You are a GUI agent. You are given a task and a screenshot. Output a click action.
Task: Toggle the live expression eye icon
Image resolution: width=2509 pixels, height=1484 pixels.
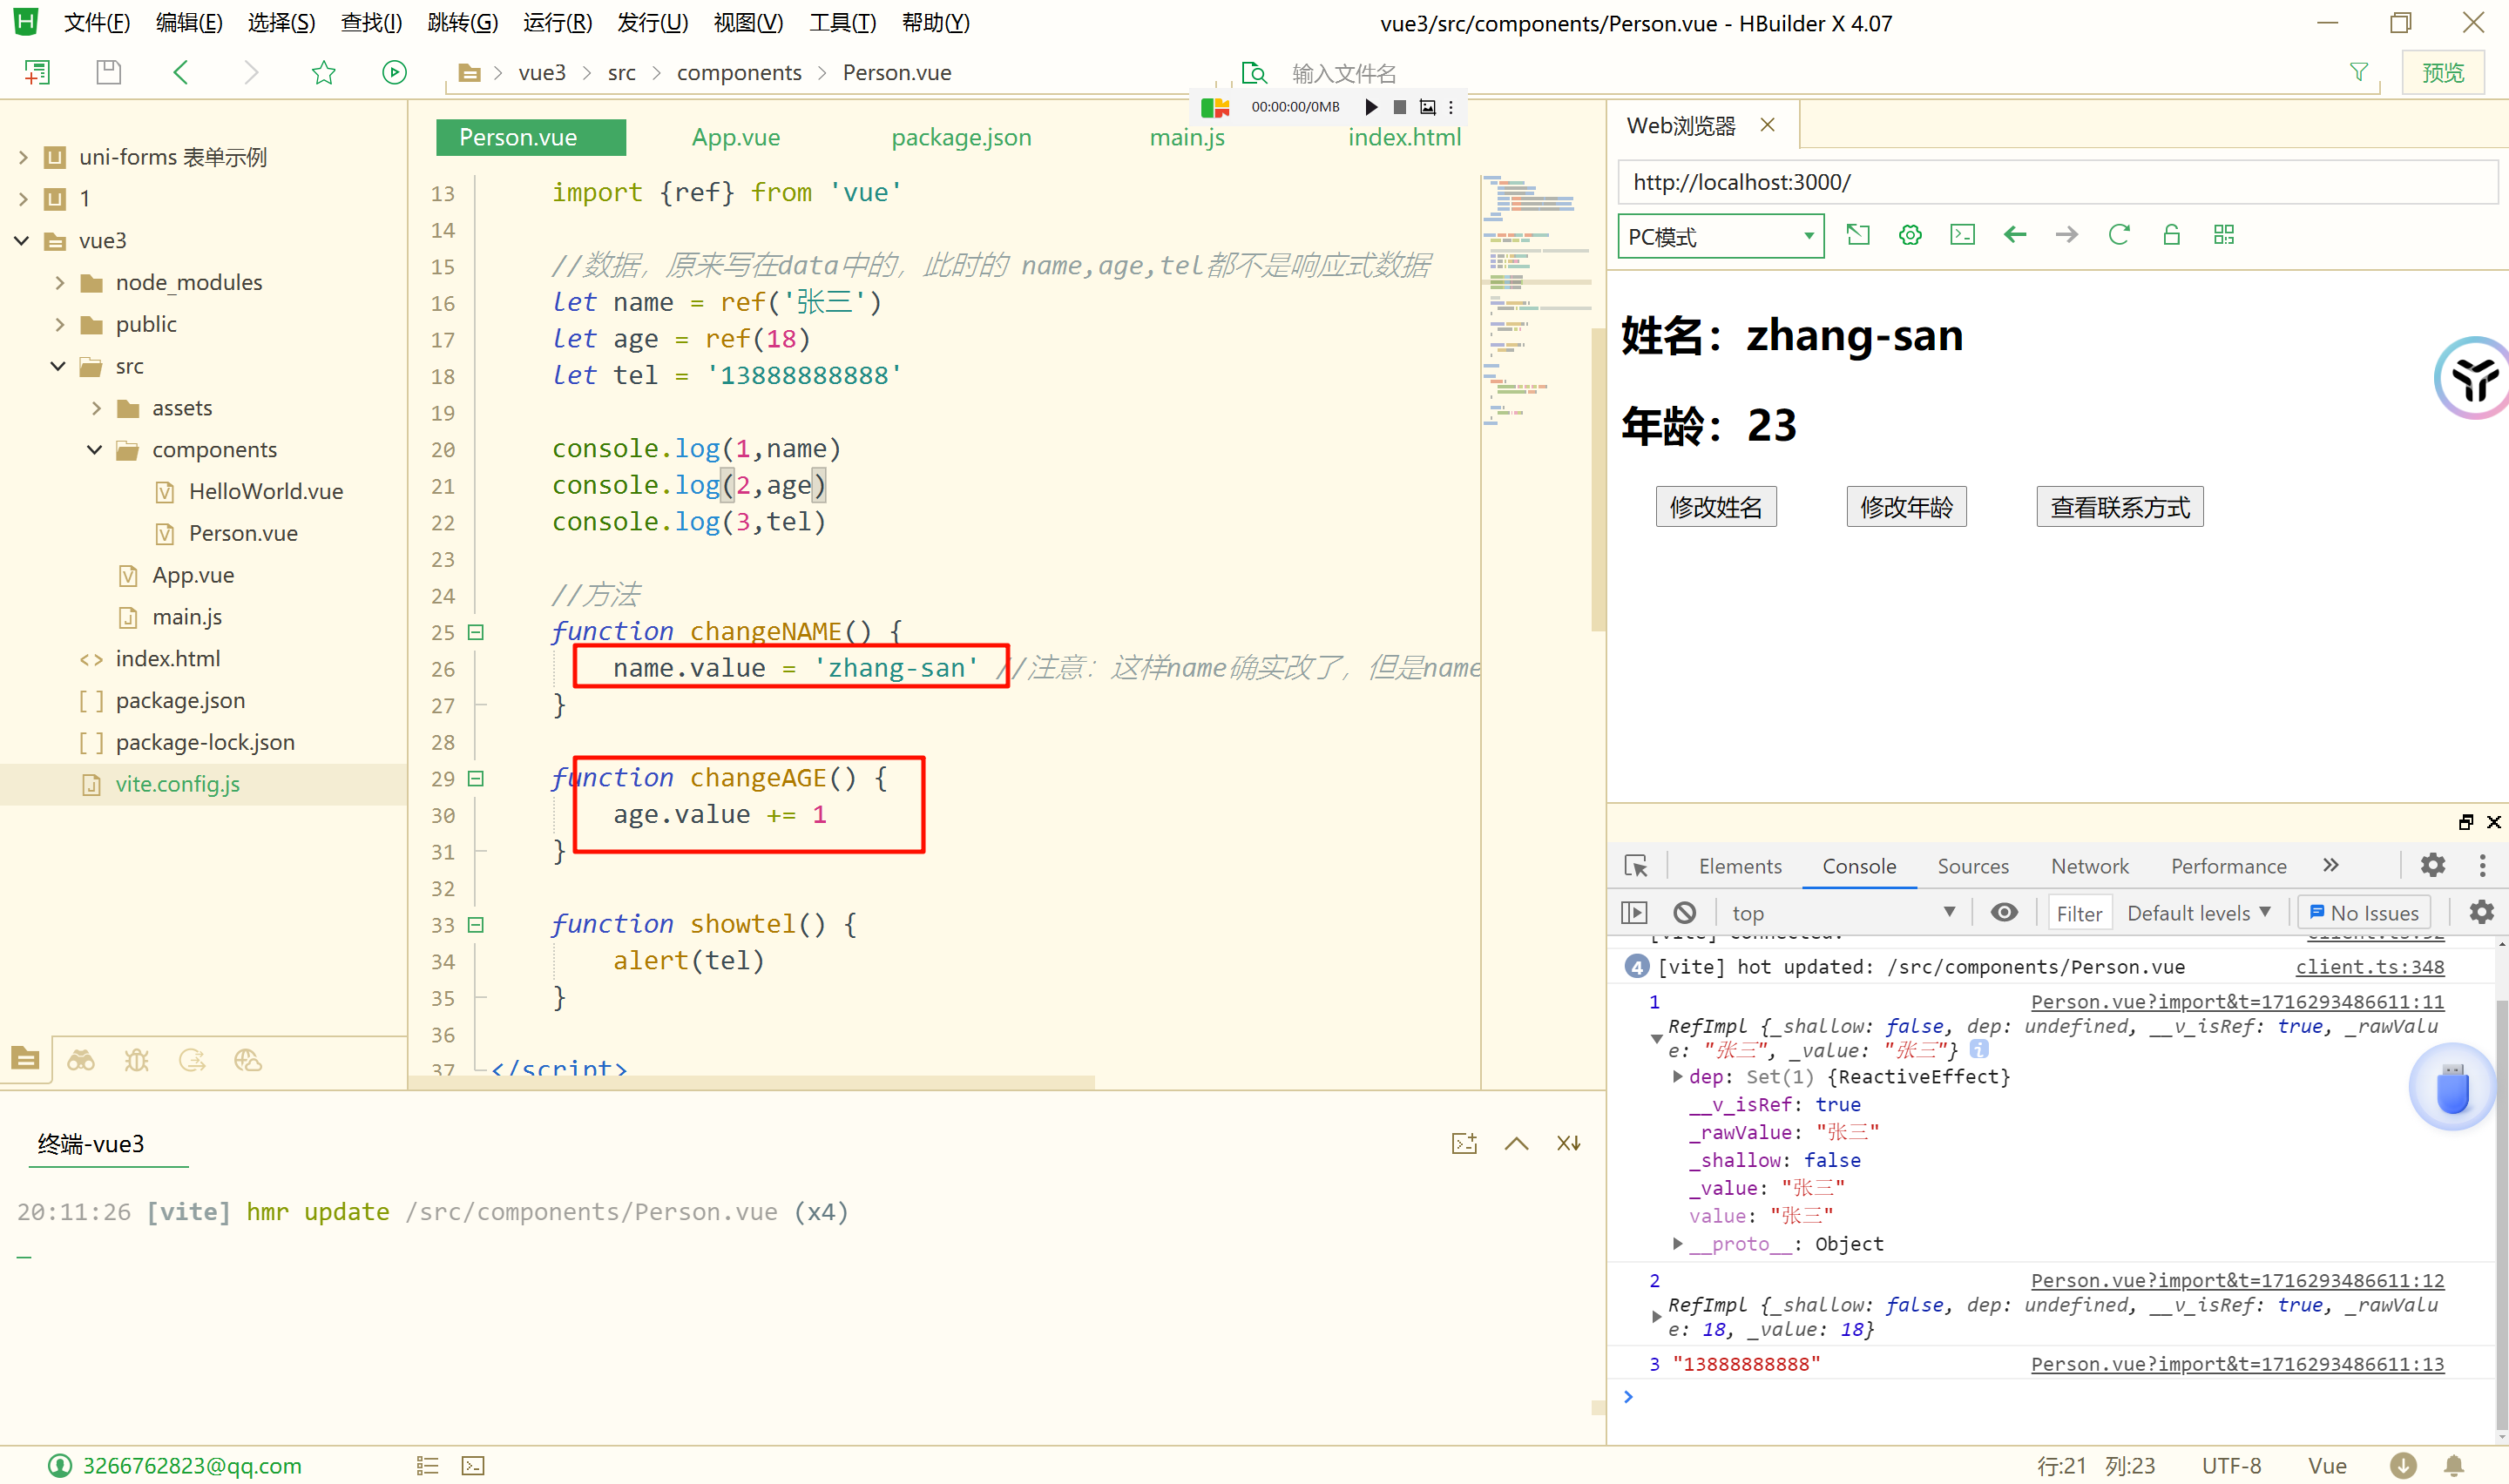click(x=2003, y=912)
